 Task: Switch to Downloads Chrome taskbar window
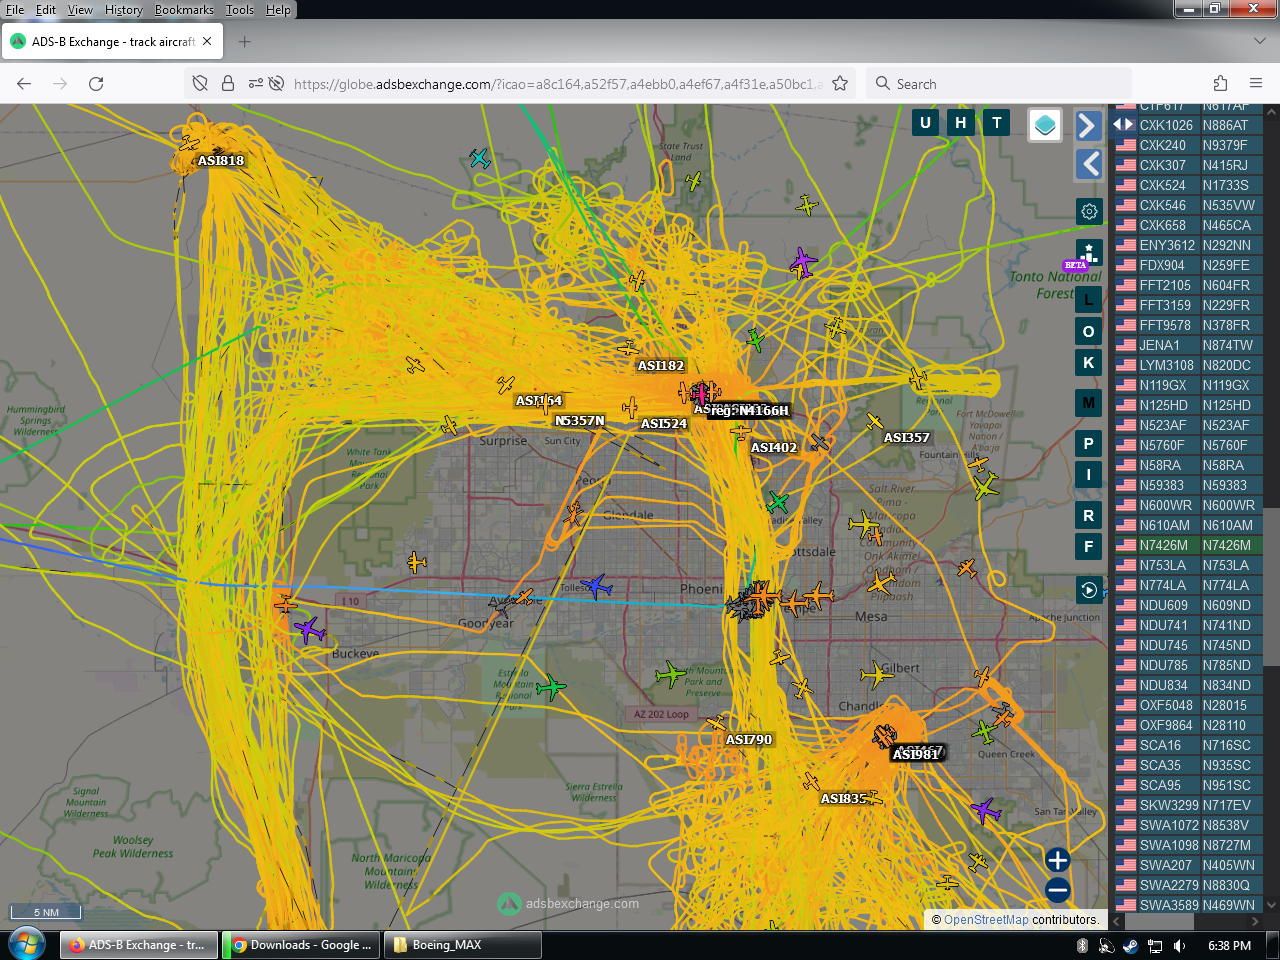(300, 945)
